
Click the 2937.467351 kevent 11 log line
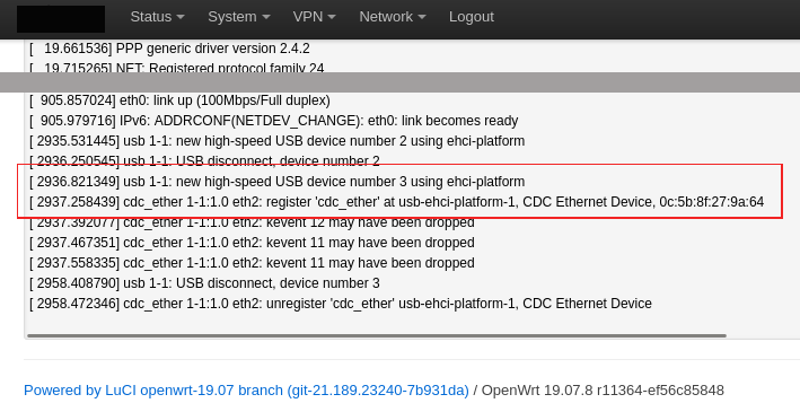point(252,242)
